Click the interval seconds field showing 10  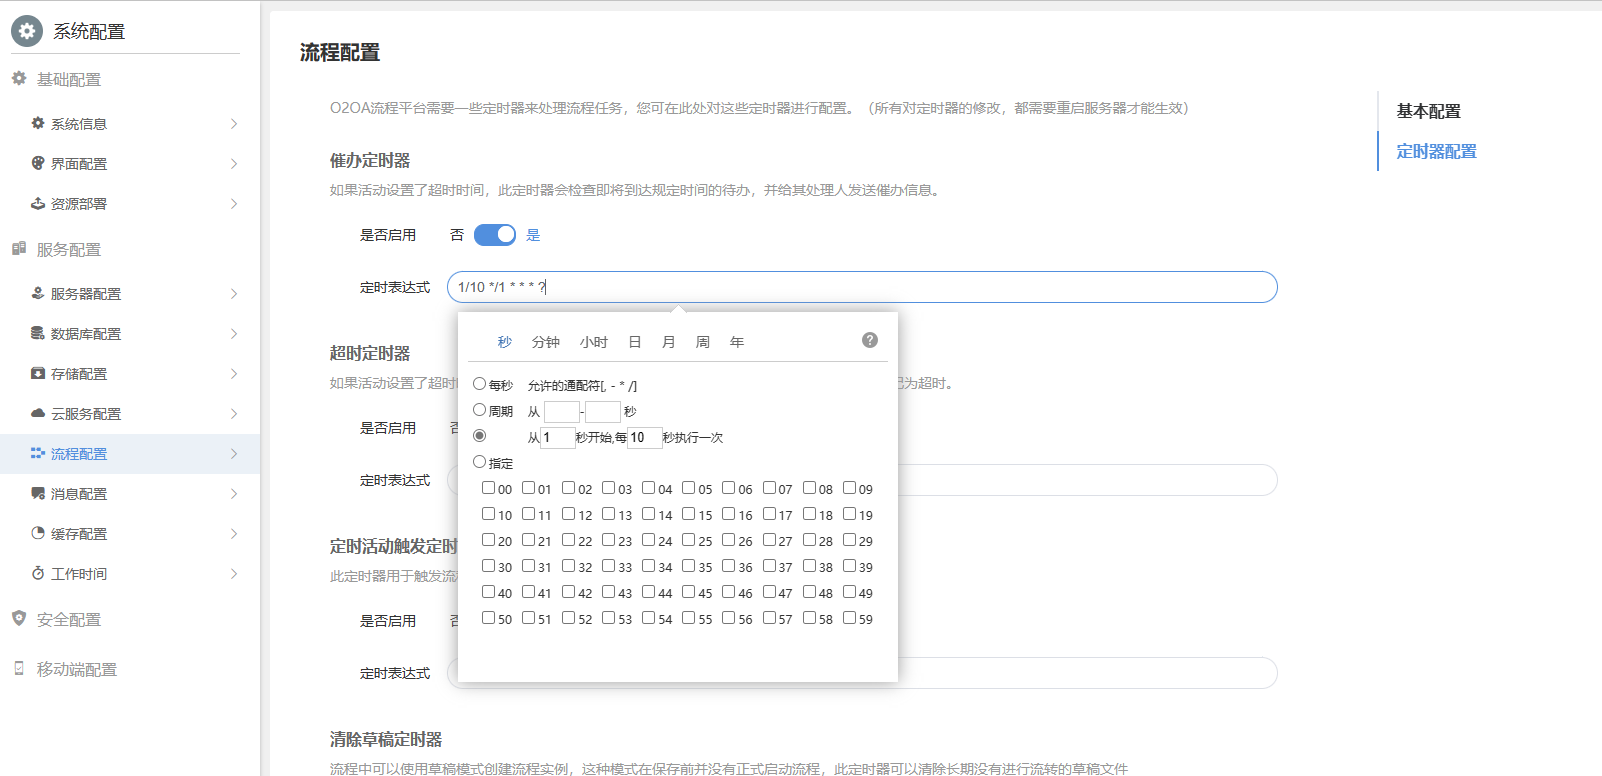(x=644, y=437)
